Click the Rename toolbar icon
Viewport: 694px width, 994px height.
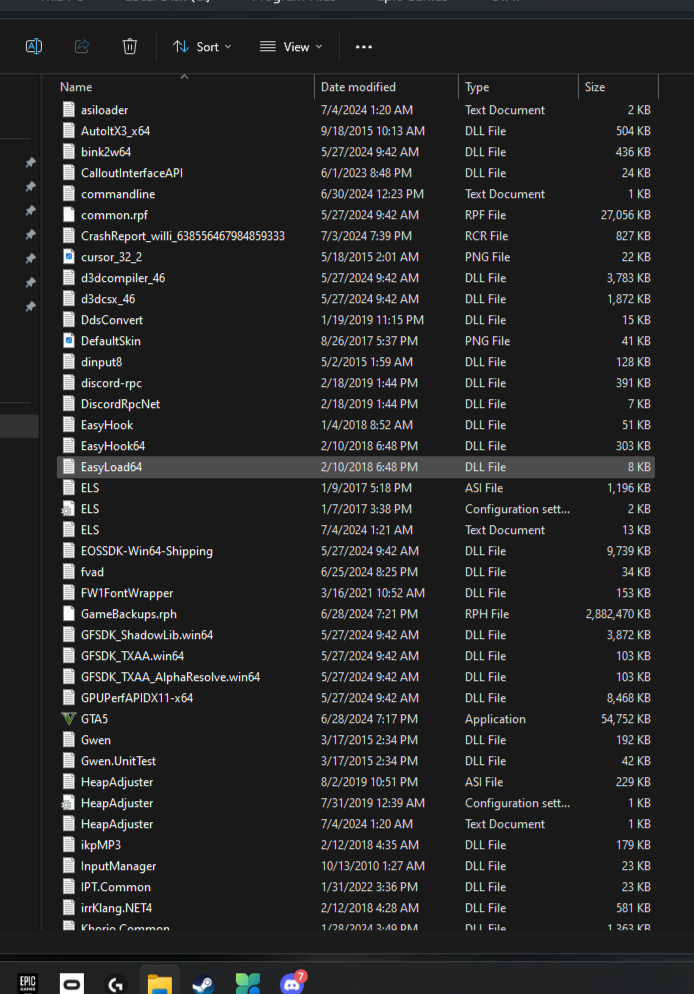coord(34,46)
